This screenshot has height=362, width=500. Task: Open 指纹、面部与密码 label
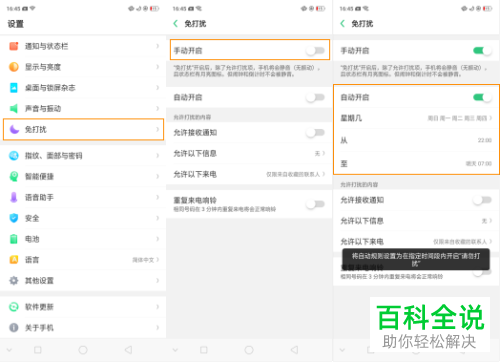pyautogui.click(x=54, y=156)
